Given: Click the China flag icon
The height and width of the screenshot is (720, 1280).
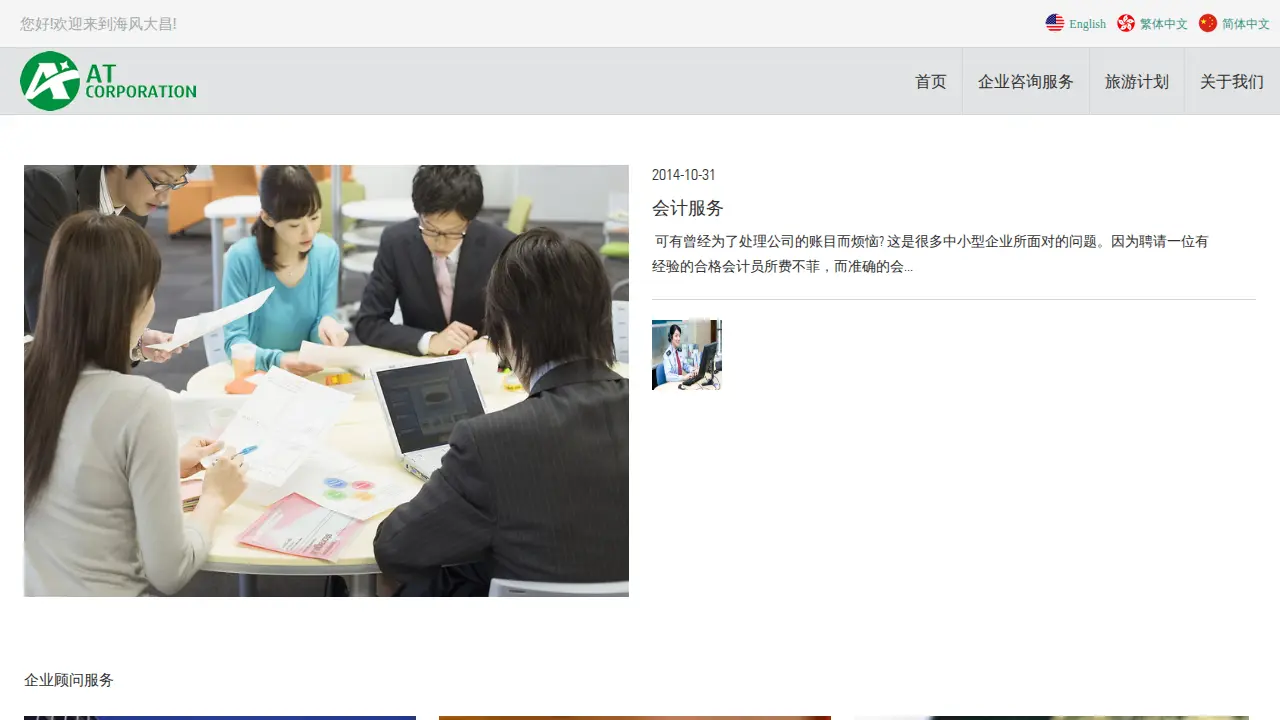Looking at the screenshot, I should coord(1208,23).
